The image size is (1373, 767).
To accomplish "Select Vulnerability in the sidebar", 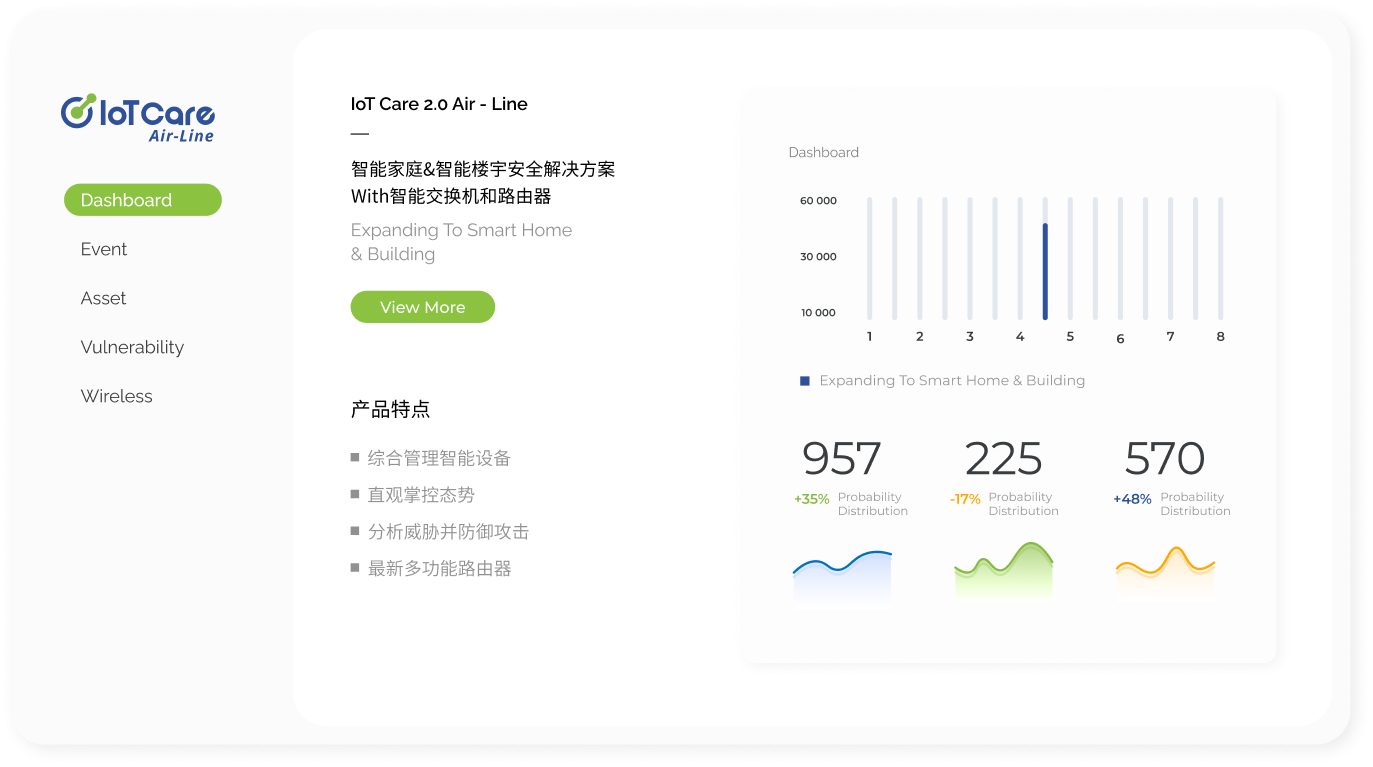I will point(132,347).
